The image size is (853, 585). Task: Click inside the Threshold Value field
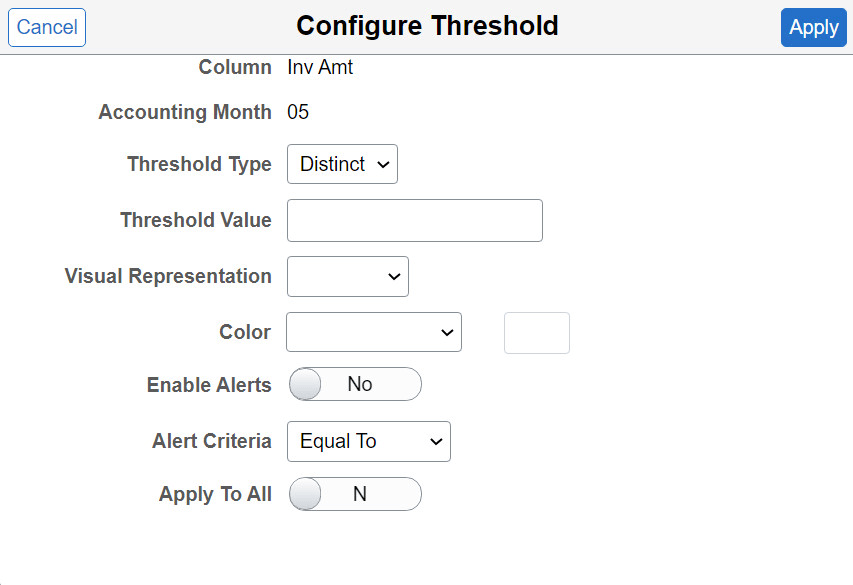point(413,220)
